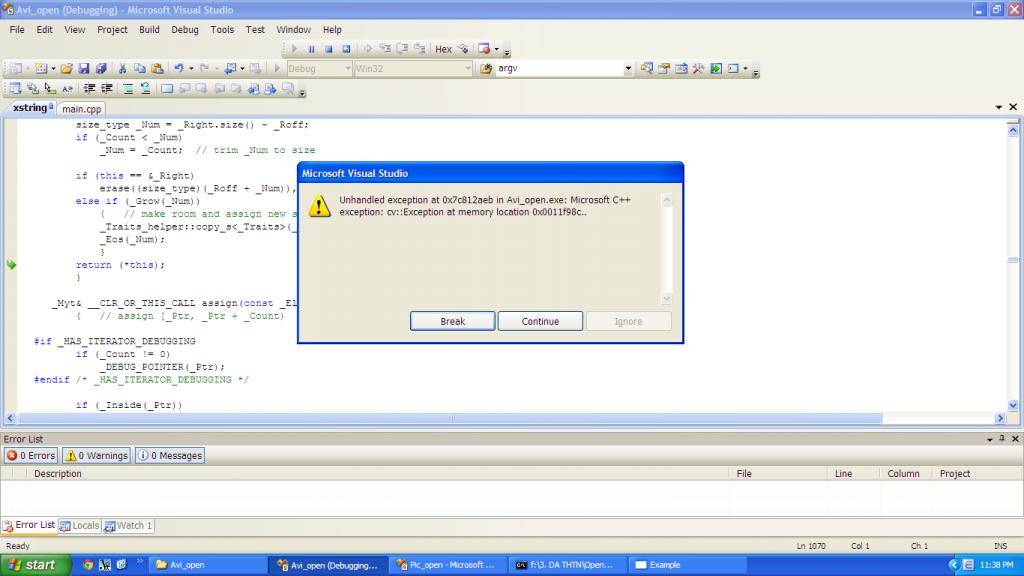Toggle the 0 Warnings filter
Viewport: 1024px width, 576px height.
point(97,455)
